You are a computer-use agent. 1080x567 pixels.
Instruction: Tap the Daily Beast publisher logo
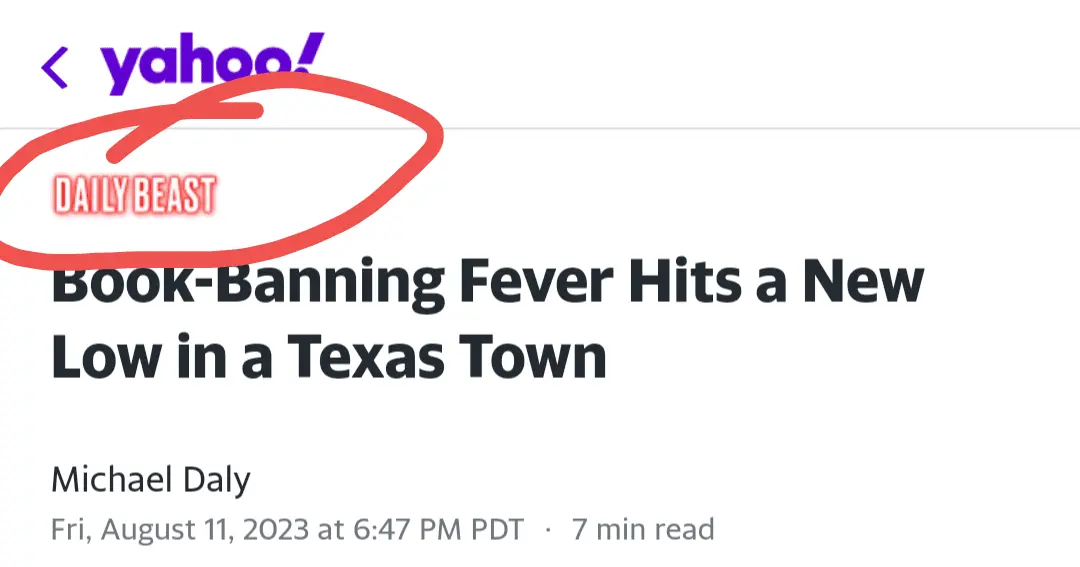pos(135,196)
